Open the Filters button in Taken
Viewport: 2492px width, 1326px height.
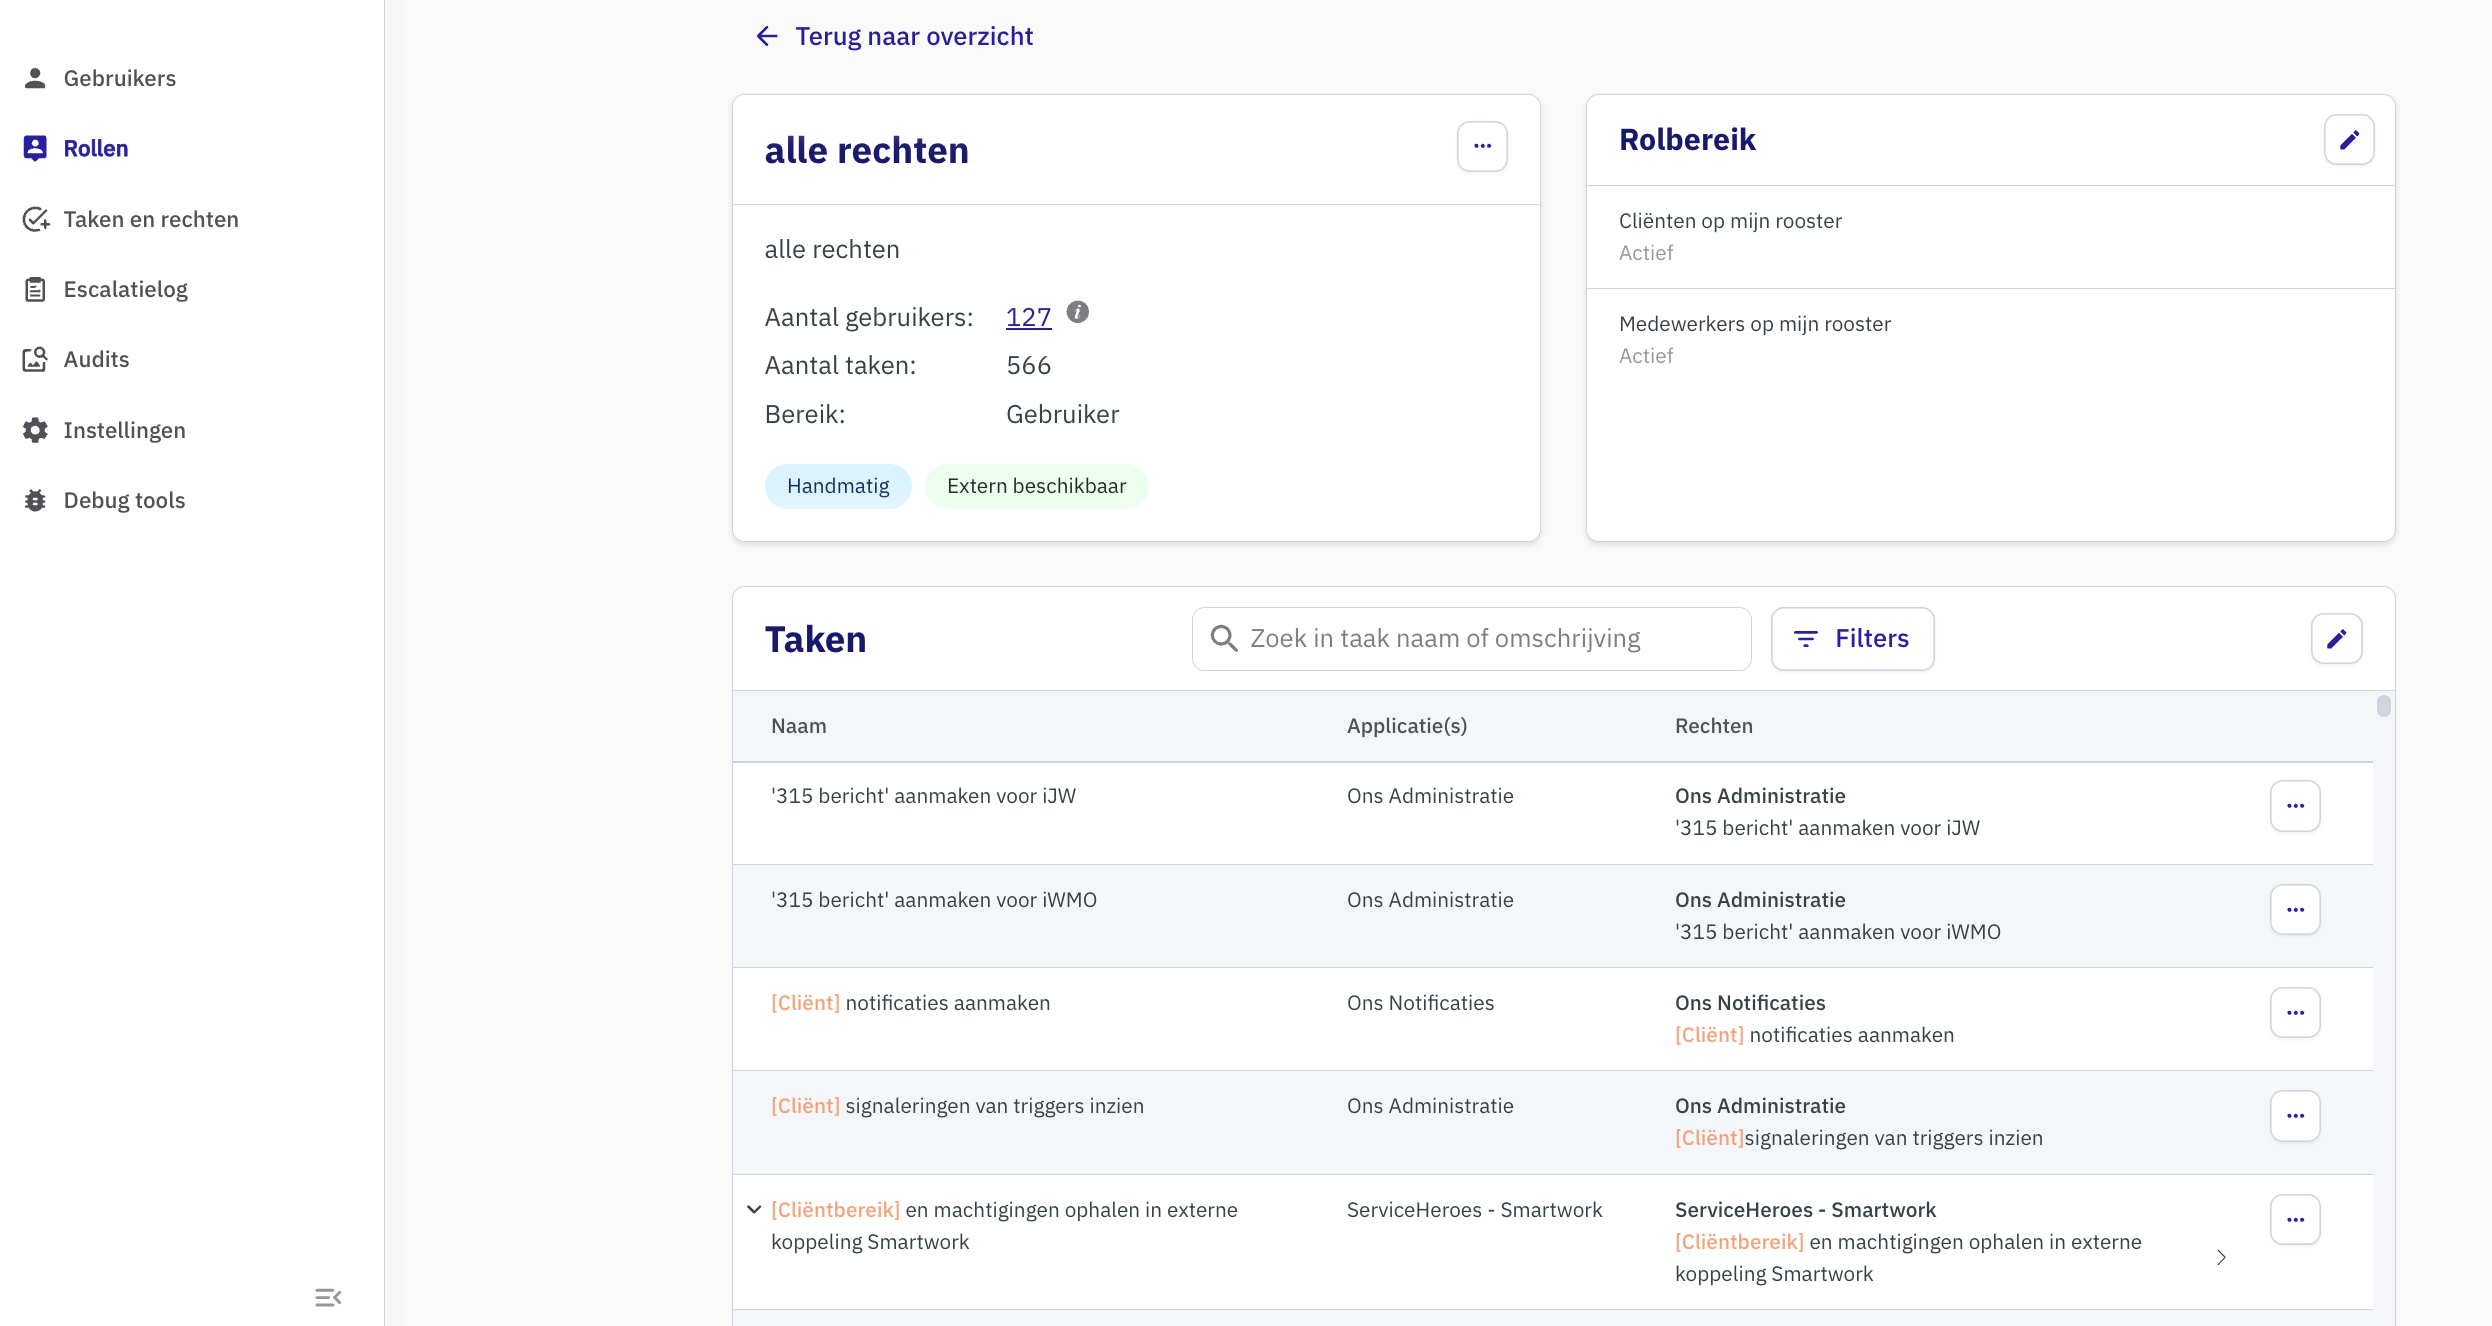coord(1852,639)
